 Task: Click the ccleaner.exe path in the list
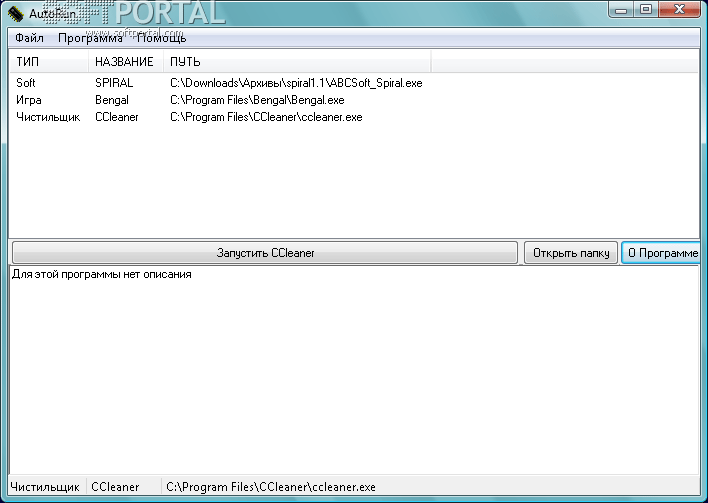pyautogui.click(x=266, y=117)
